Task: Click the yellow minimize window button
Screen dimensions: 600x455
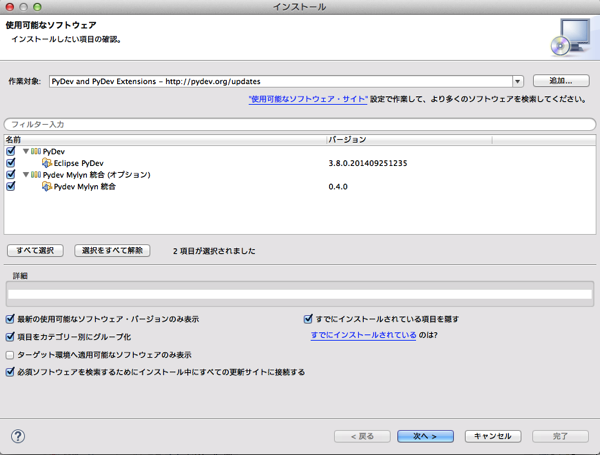Action: click(23, 7)
